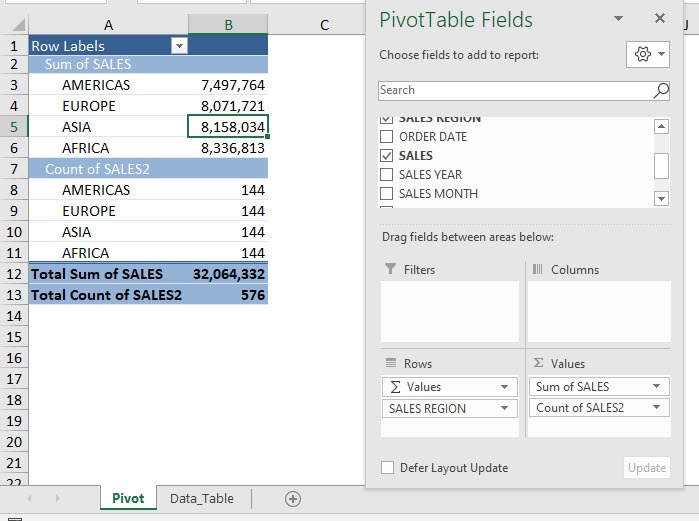Check the SALES YEAR field

[x=387, y=174]
